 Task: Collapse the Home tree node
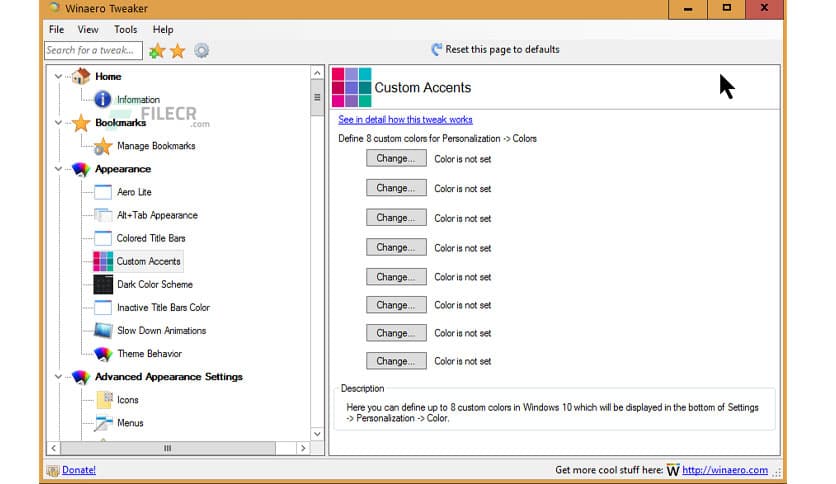tap(58, 77)
